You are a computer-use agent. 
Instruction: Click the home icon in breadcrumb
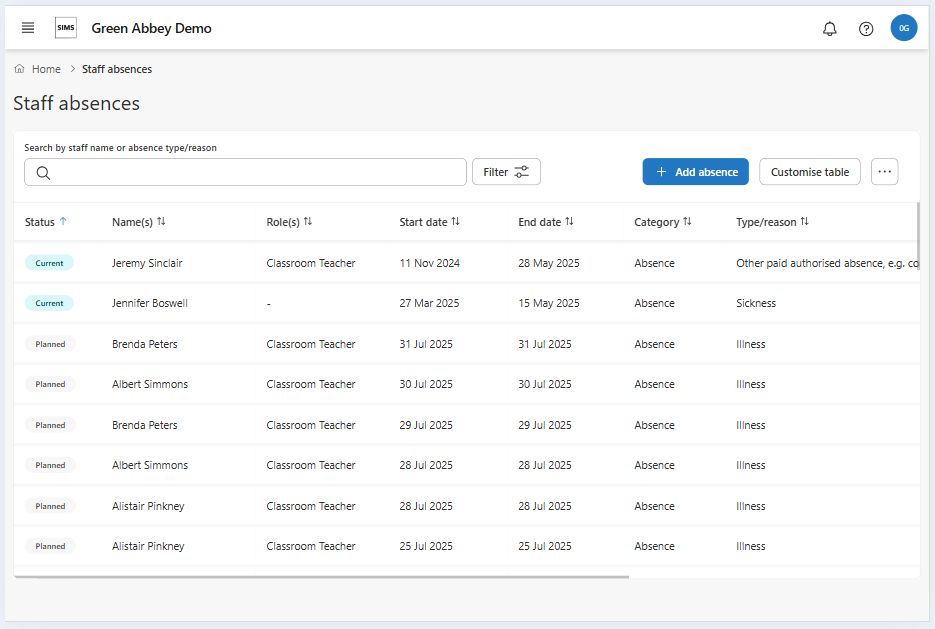(20, 69)
